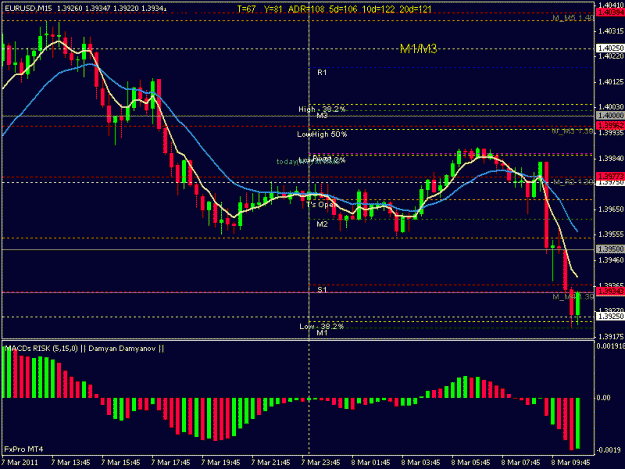
Task: Click the 0.001918 indicator scale value
Action: pos(610,346)
